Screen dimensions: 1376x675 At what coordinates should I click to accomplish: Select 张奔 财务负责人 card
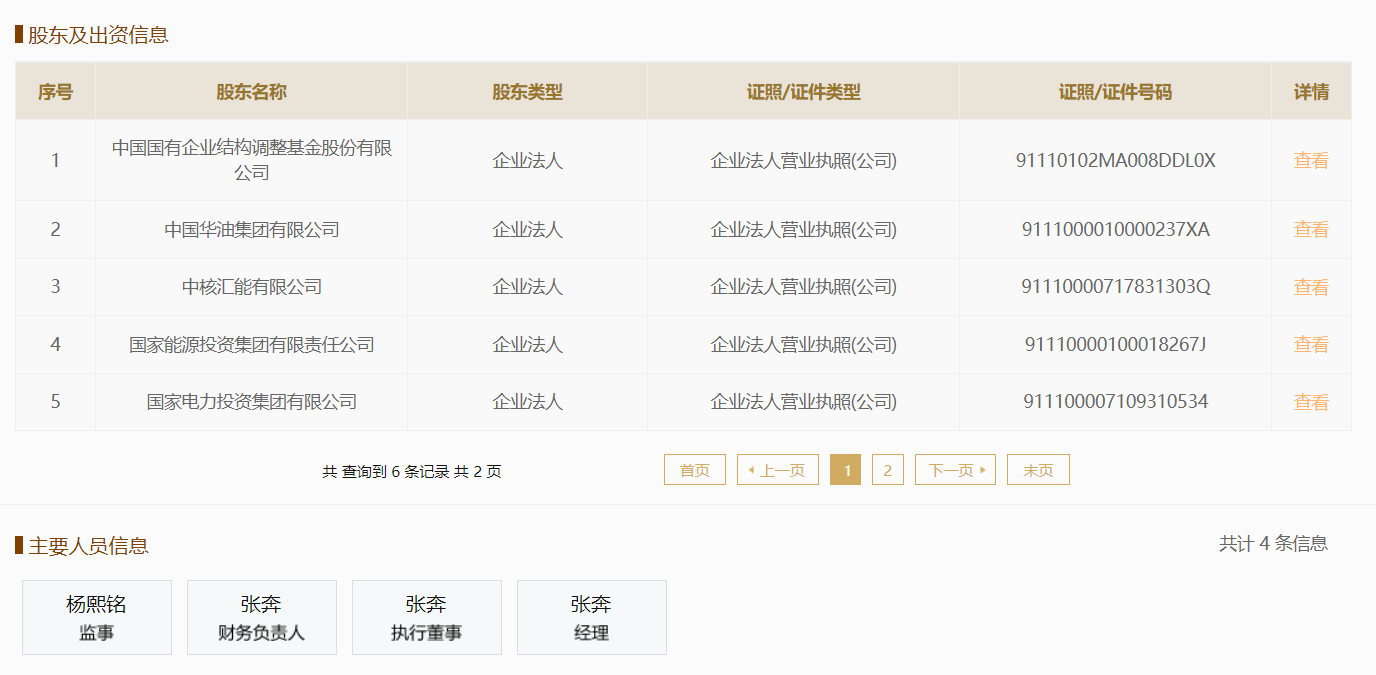262,618
